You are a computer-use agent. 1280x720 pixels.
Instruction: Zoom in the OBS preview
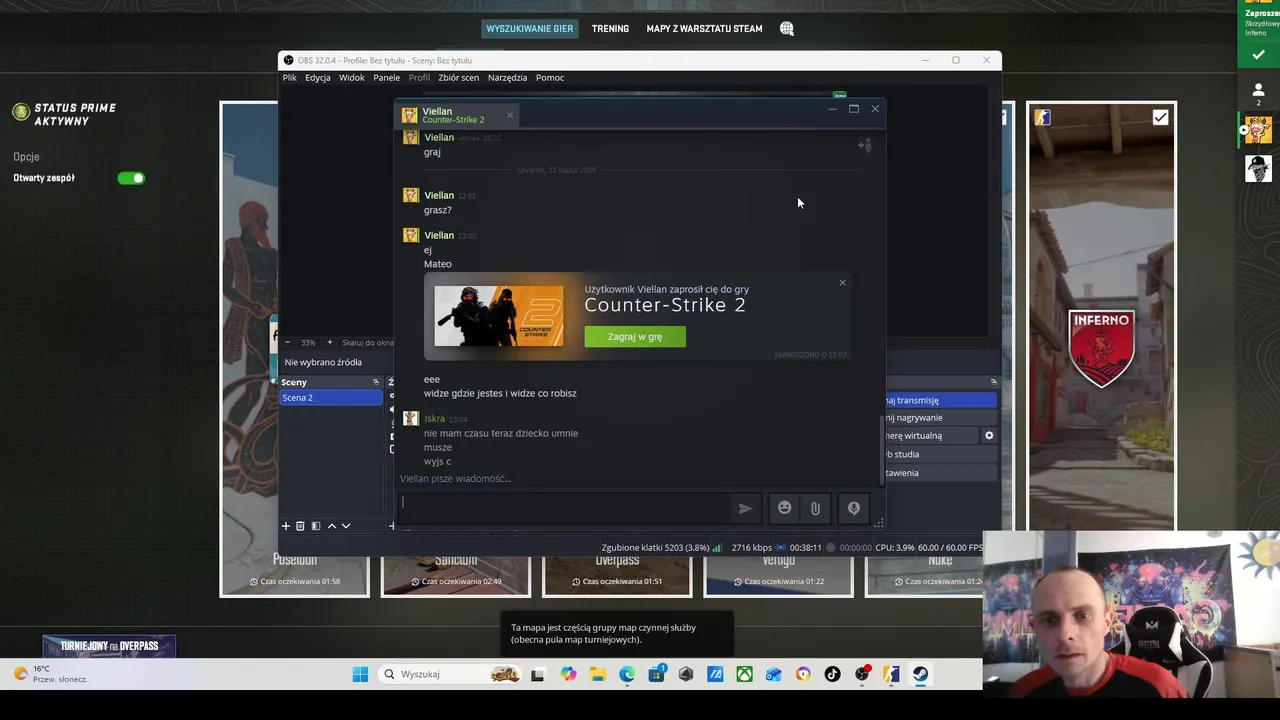point(329,342)
